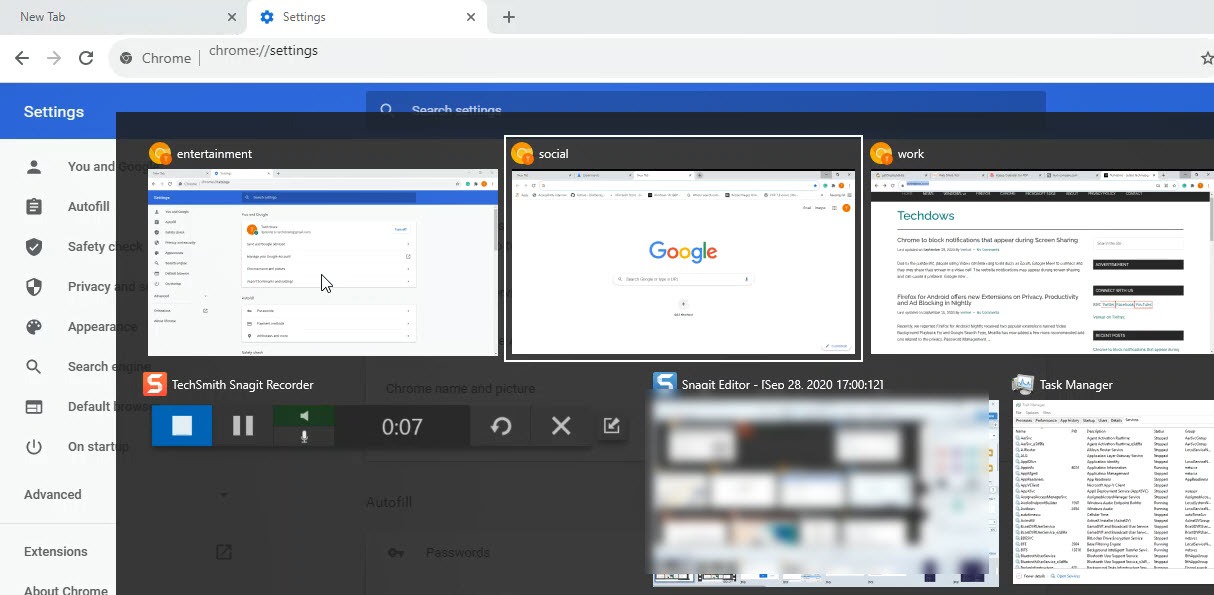Open a new browser tab with plus button
The image size is (1214, 595).
click(x=509, y=17)
